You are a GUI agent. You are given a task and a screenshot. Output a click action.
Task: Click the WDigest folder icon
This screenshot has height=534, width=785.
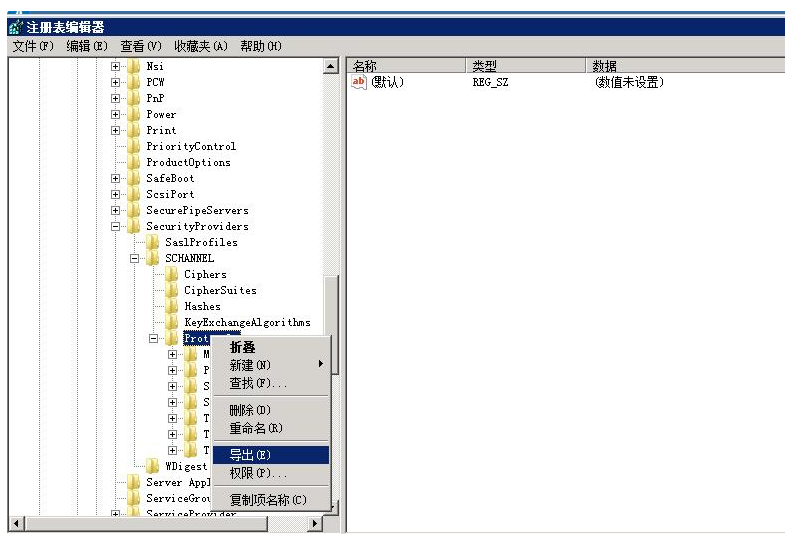[x=153, y=466]
